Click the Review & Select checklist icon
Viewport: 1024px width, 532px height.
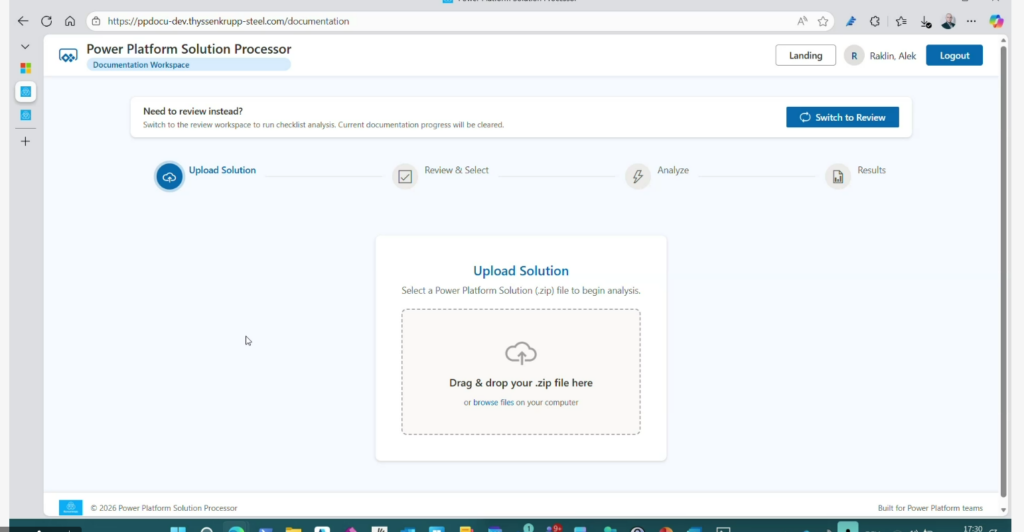coord(405,177)
